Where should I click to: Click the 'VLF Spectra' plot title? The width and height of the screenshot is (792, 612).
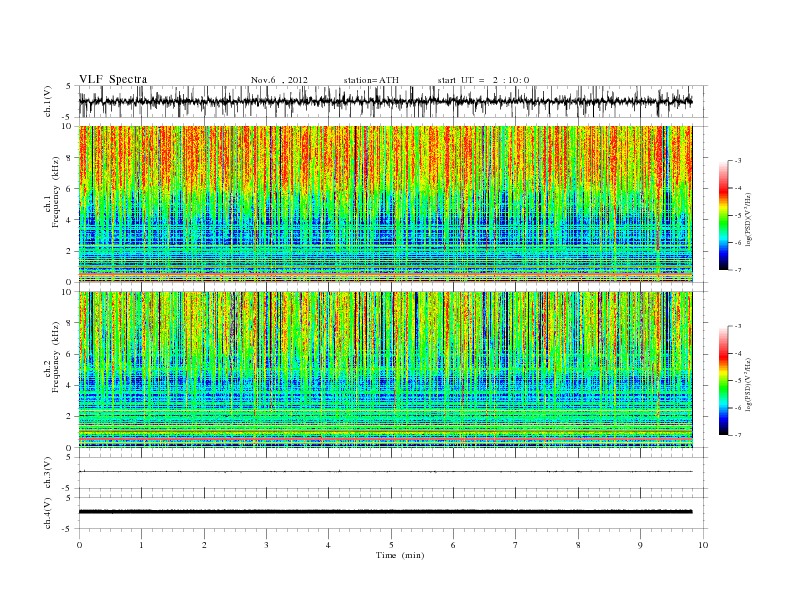click(x=113, y=79)
